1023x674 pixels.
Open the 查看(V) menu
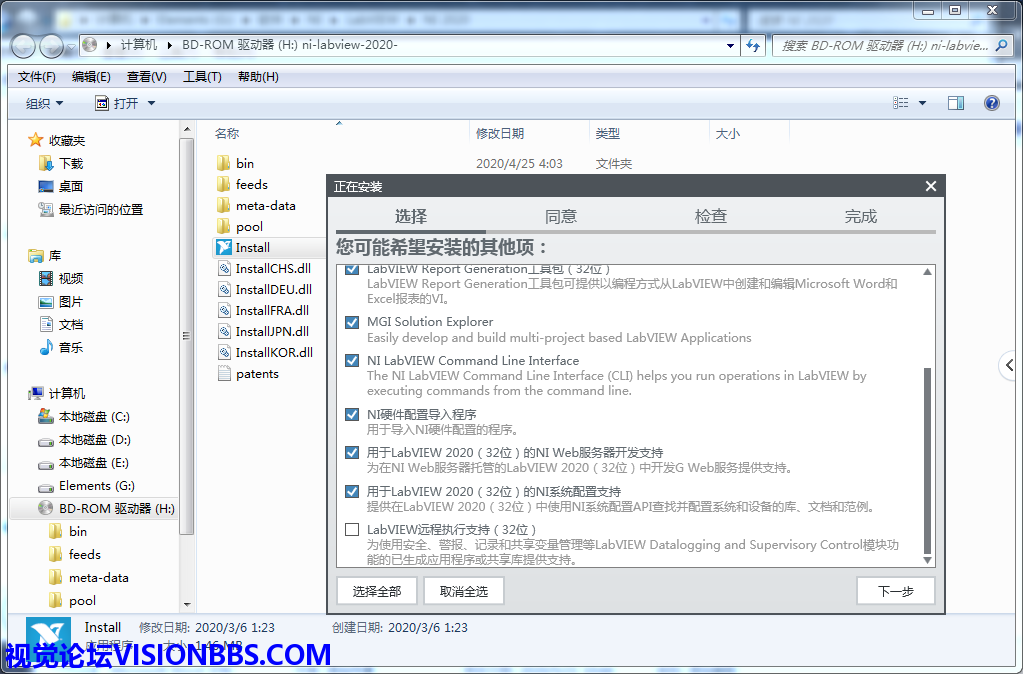coord(147,77)
